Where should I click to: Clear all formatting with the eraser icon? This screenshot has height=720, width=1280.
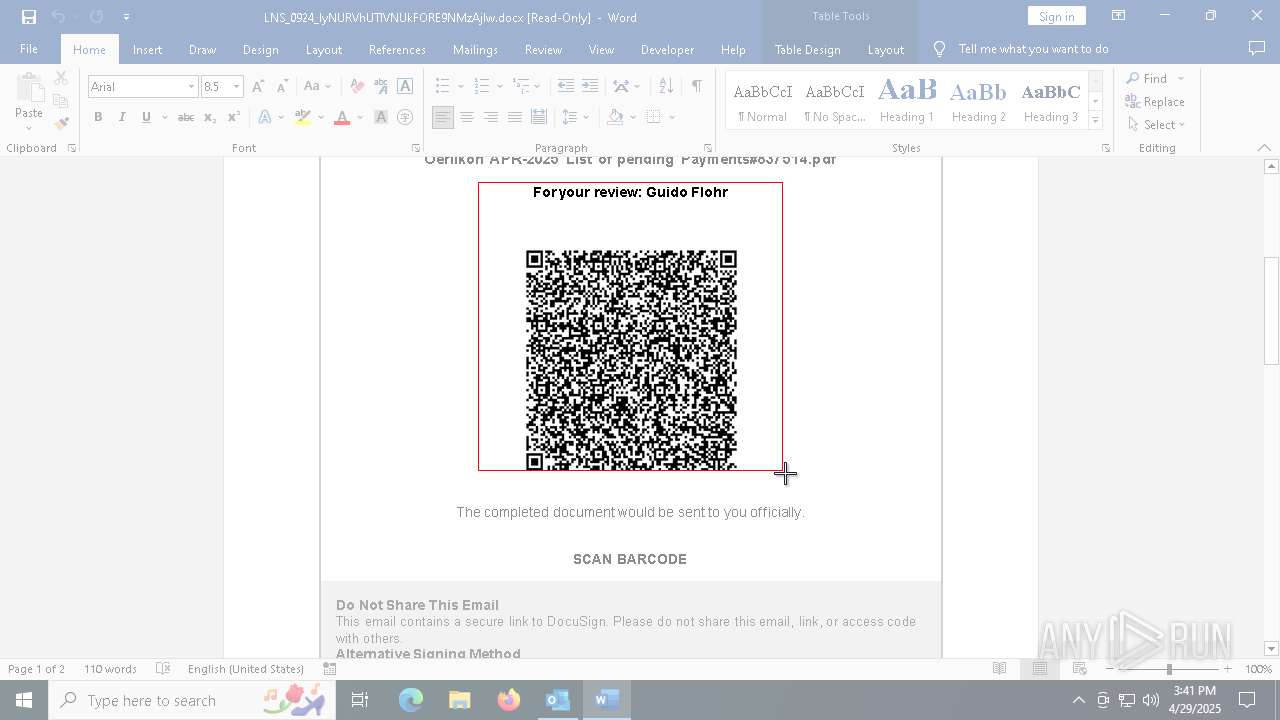pos(357,87)
